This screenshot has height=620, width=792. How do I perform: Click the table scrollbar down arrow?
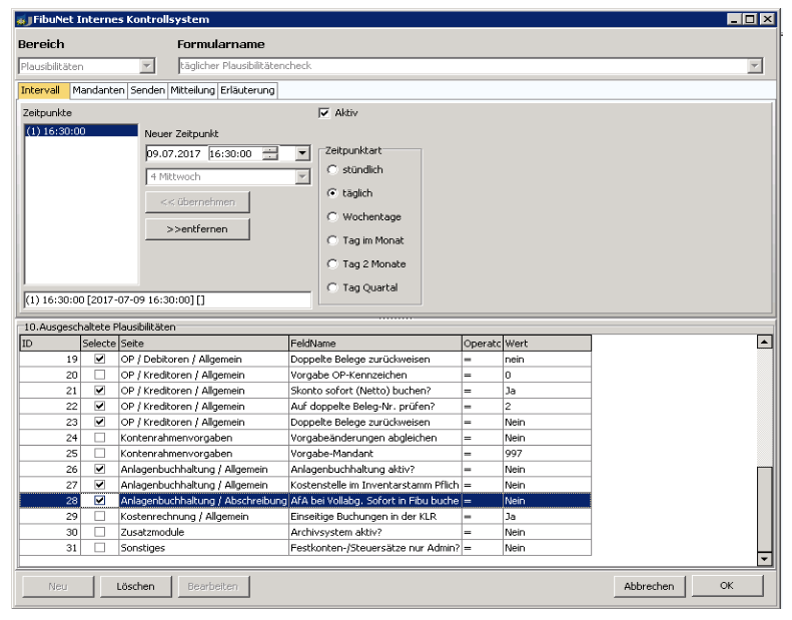(764, 558)
